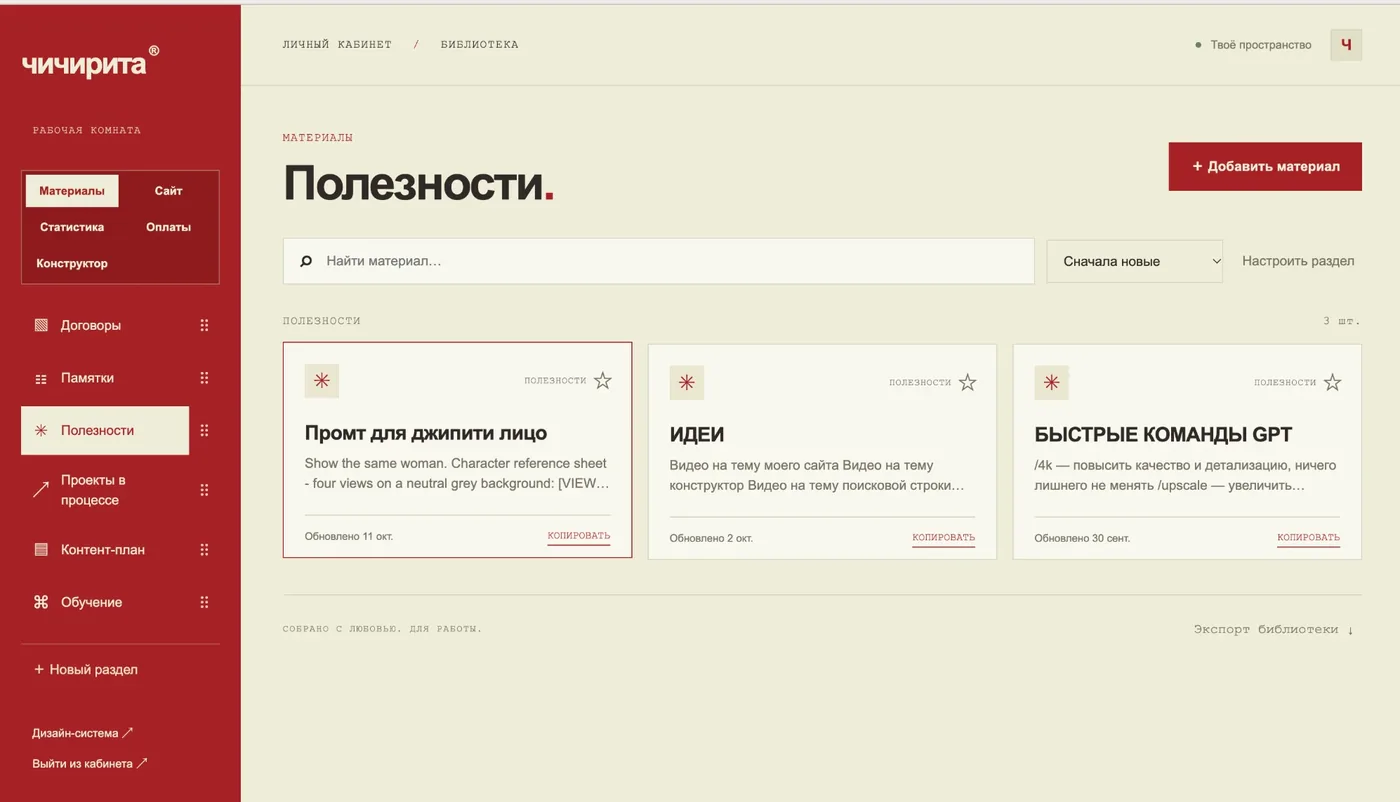Click the Памятки list icon

pyautogui.click(x=41, y=379)
